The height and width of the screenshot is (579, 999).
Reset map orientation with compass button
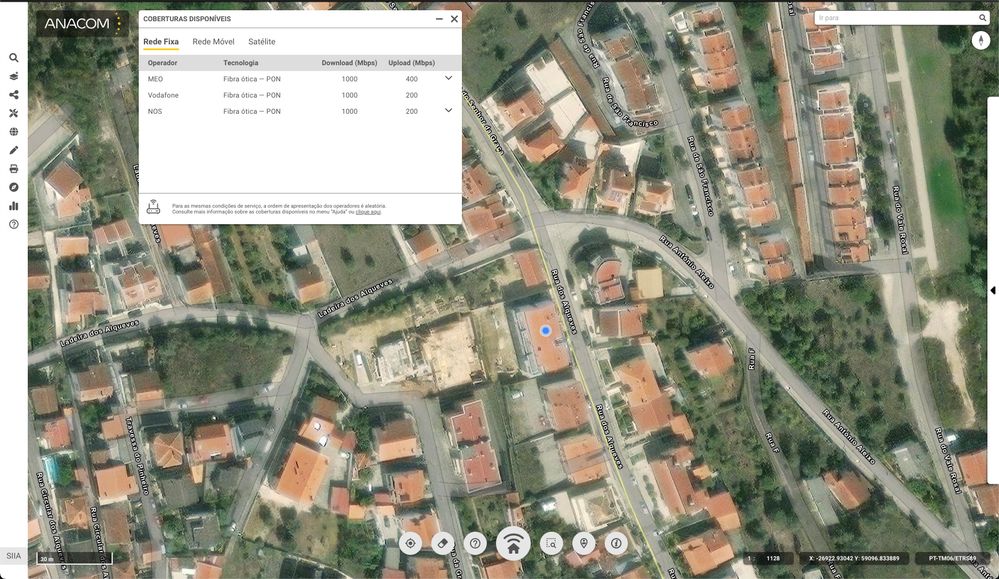click(980, 40)
